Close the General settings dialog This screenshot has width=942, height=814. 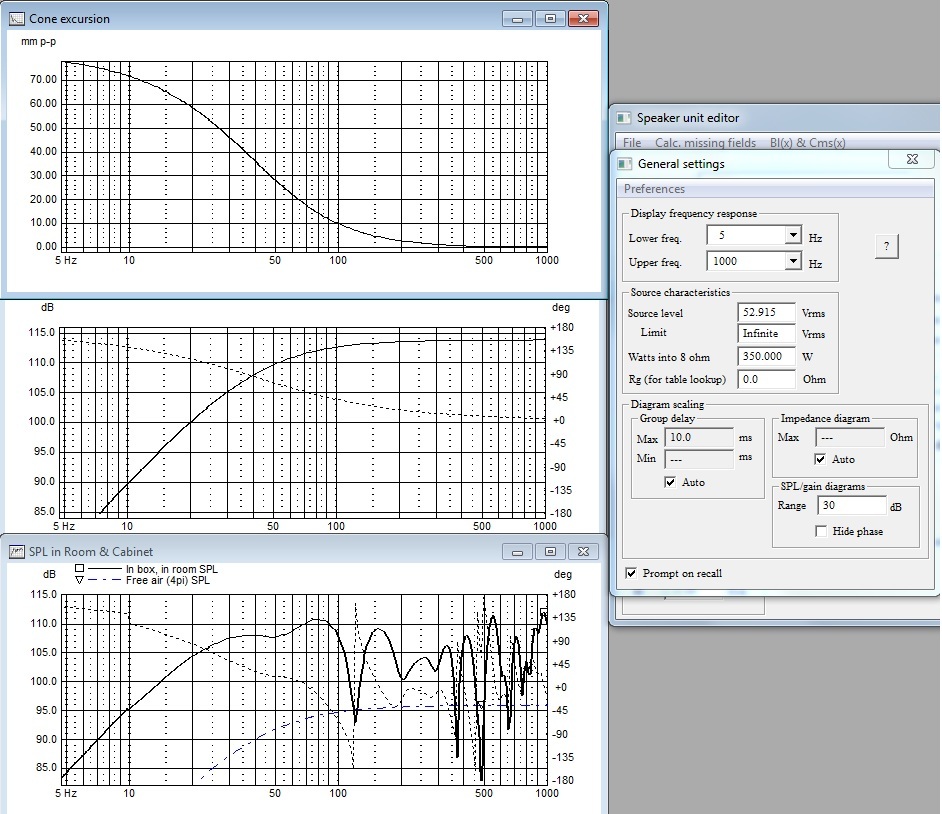[x=912, y=160]
